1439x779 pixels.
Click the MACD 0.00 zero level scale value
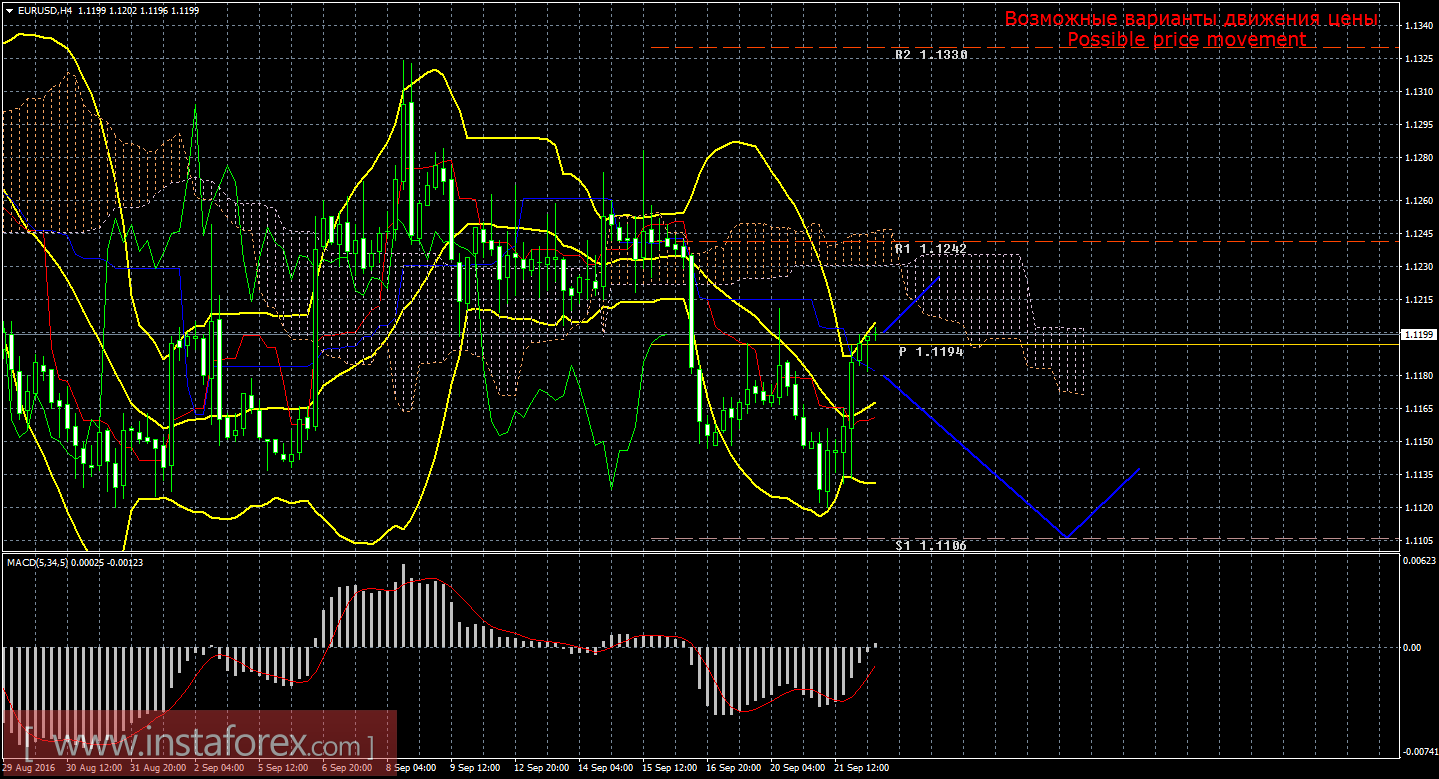click(1411, 647)
